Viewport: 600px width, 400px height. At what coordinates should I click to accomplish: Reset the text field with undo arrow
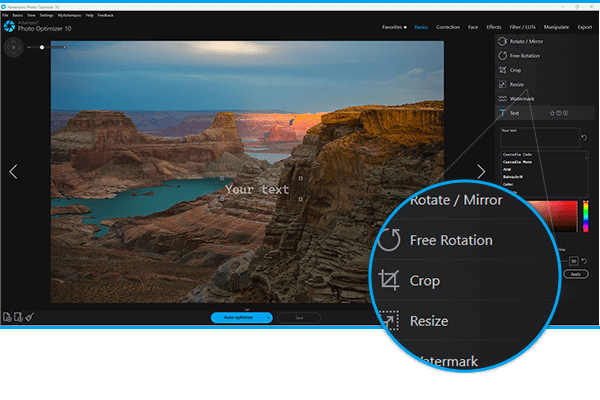tap(584, 137)
